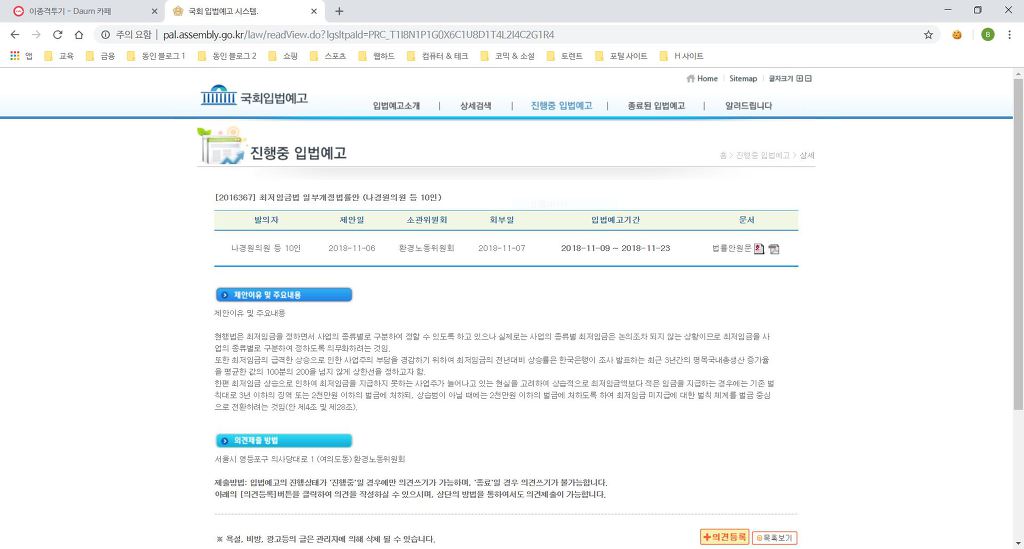Click the 국회입법예고 site logo
This screenshot has height=549, width=1024.
[x=254, y=97]
